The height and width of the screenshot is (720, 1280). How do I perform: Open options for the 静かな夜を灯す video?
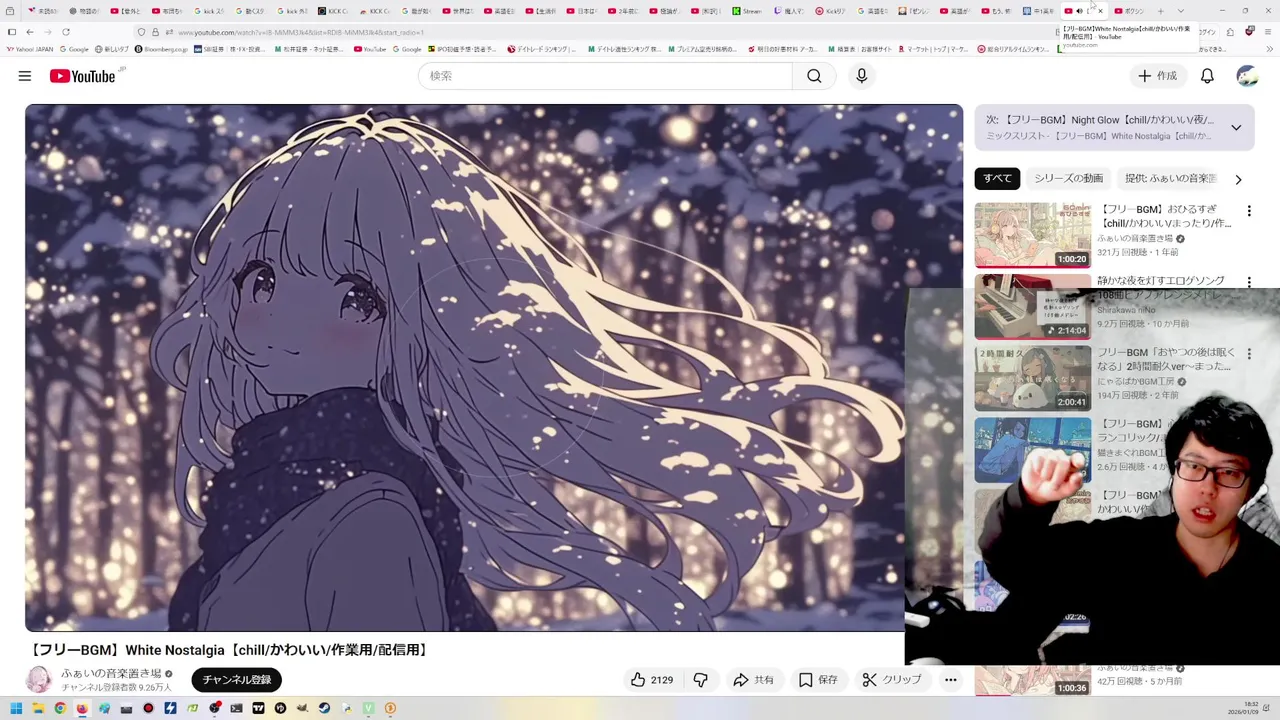coord(1249,283)
